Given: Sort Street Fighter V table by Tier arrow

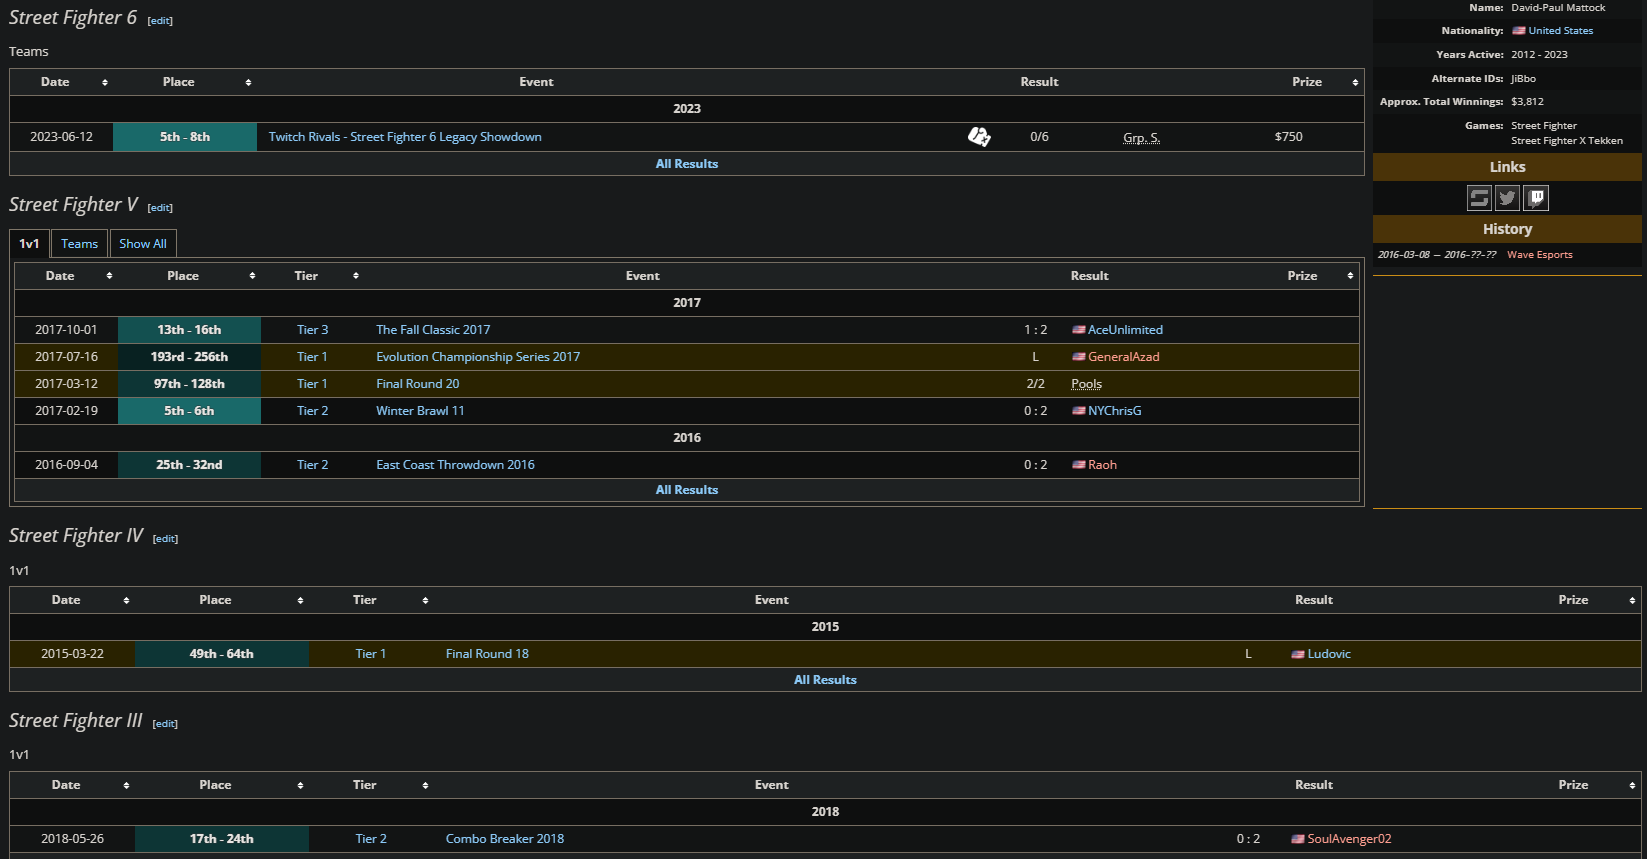Looking at the screenshot, I should tap(355, 276).
